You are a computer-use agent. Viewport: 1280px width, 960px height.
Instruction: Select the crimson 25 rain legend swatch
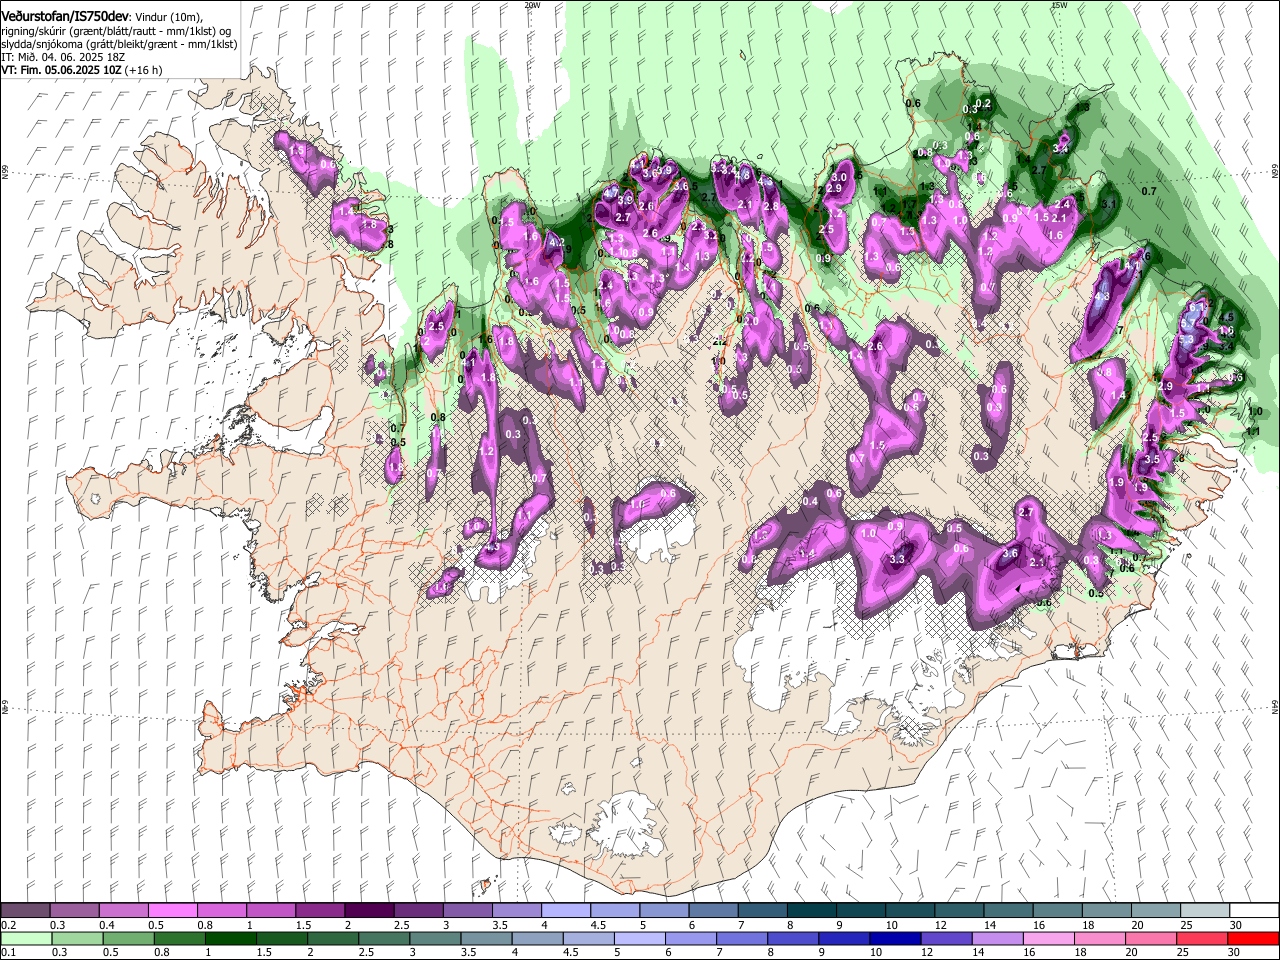tap(1203, 938)
